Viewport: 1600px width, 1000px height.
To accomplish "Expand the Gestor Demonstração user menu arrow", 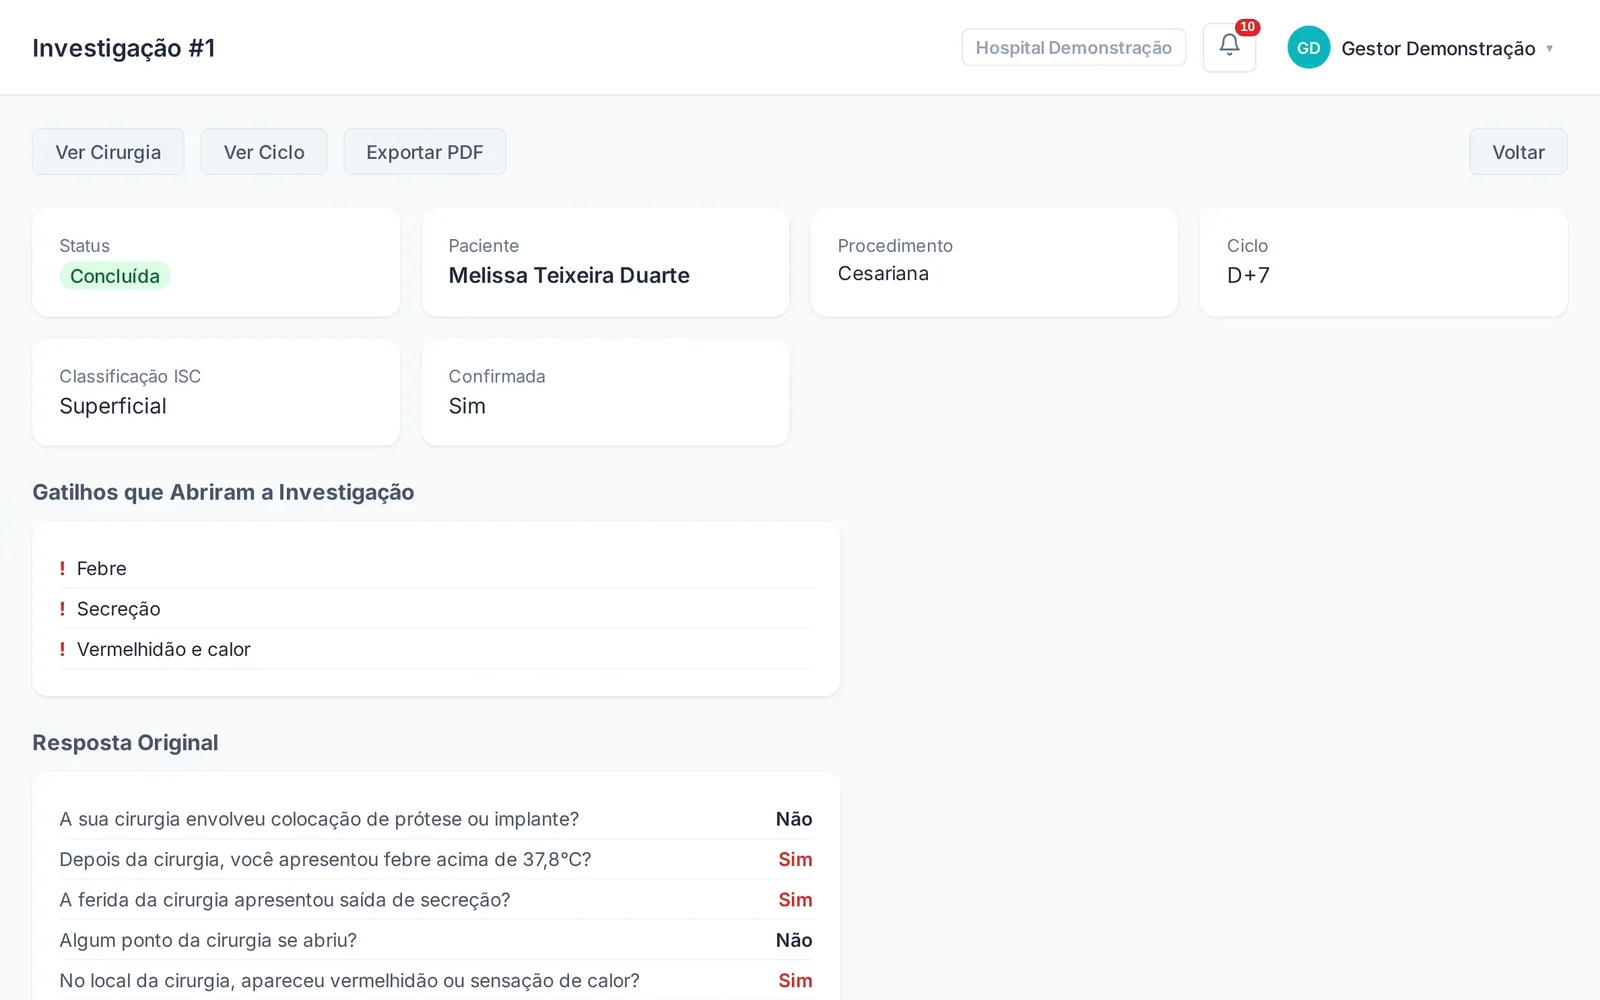I will (x=1549, y=48).
